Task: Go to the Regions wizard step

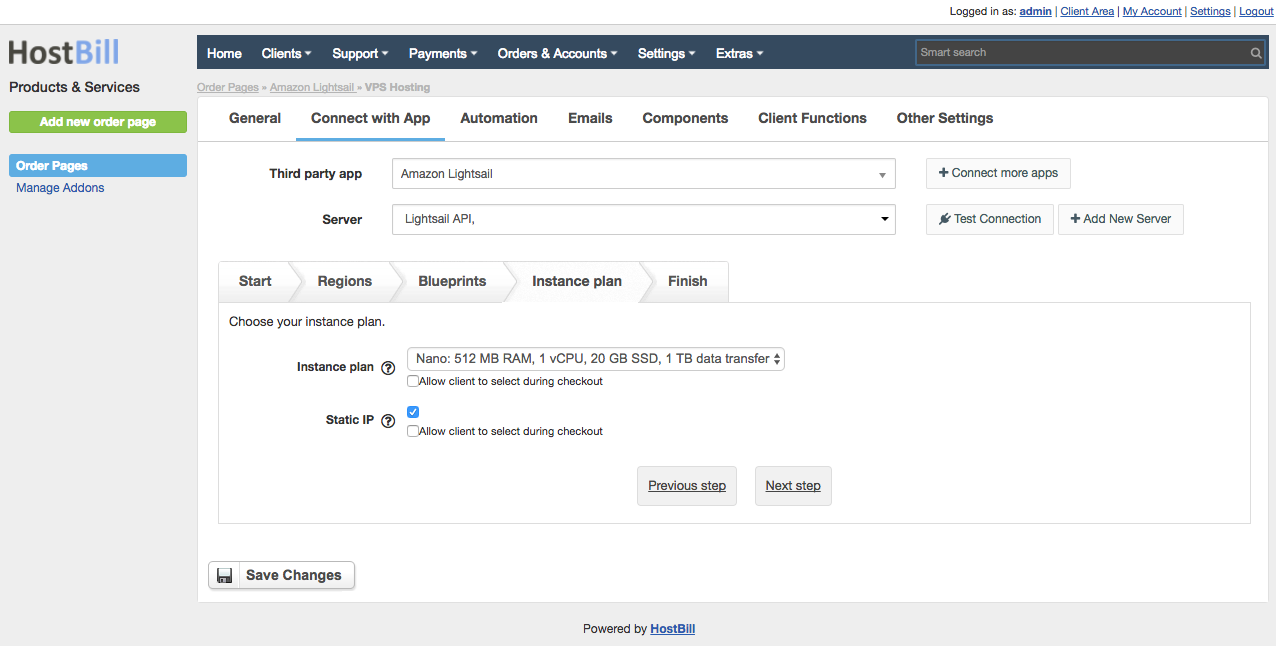Action: tap(343, 281)
